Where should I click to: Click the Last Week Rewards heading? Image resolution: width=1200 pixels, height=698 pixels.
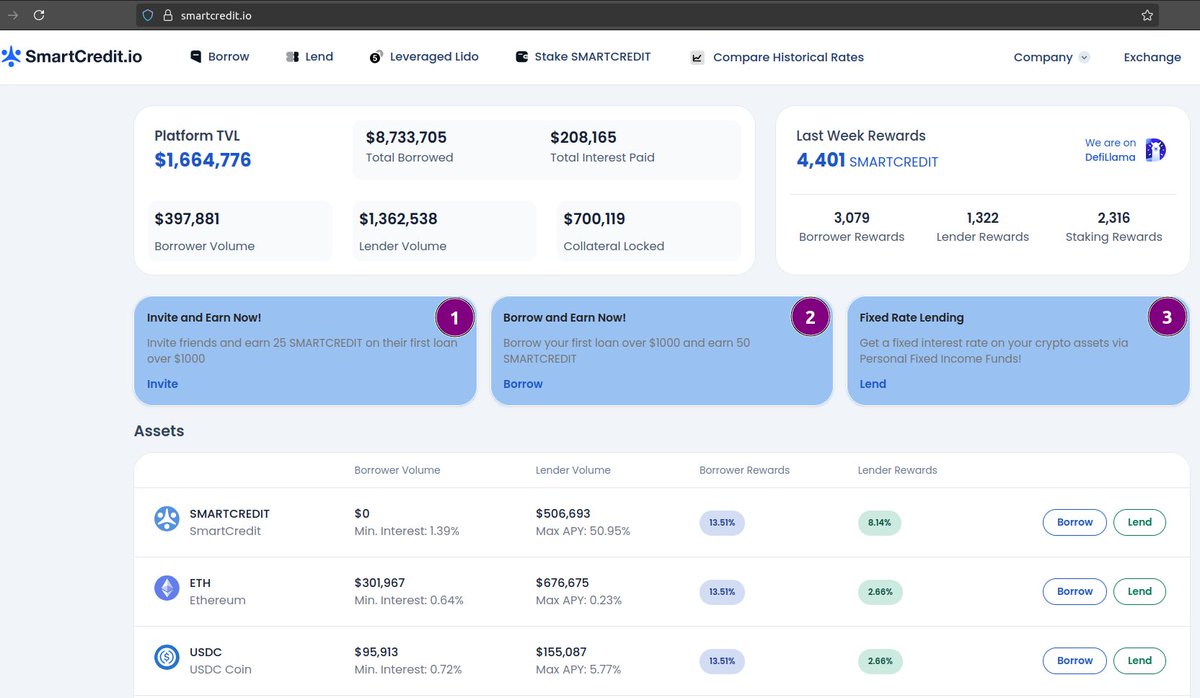861,136
